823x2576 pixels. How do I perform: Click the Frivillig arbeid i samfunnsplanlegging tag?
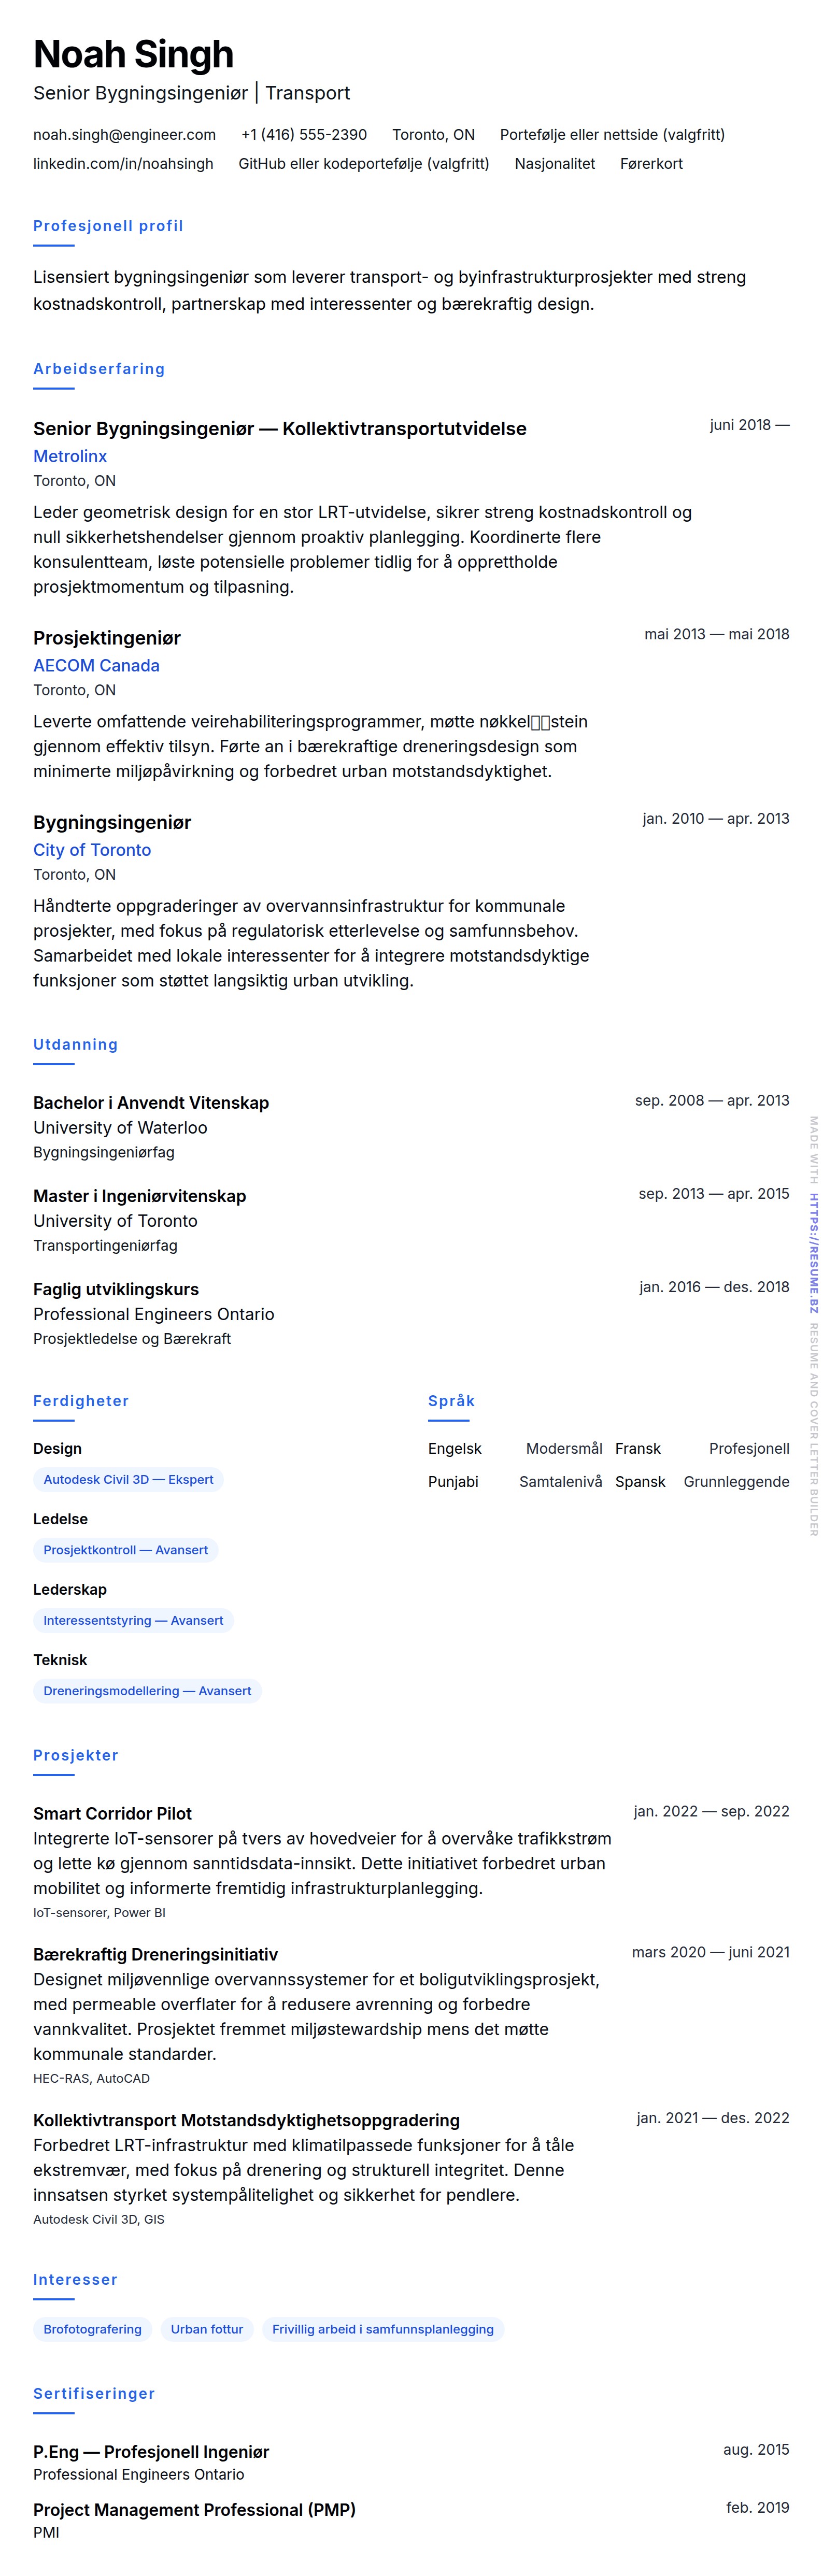(x=383, y=2329)
